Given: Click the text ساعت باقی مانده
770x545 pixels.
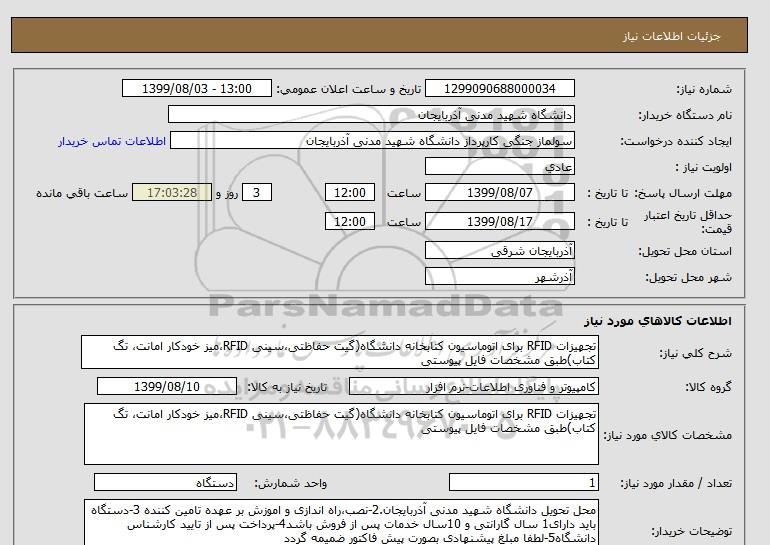Looking at the screenshot, I should [x=82, y=193].
